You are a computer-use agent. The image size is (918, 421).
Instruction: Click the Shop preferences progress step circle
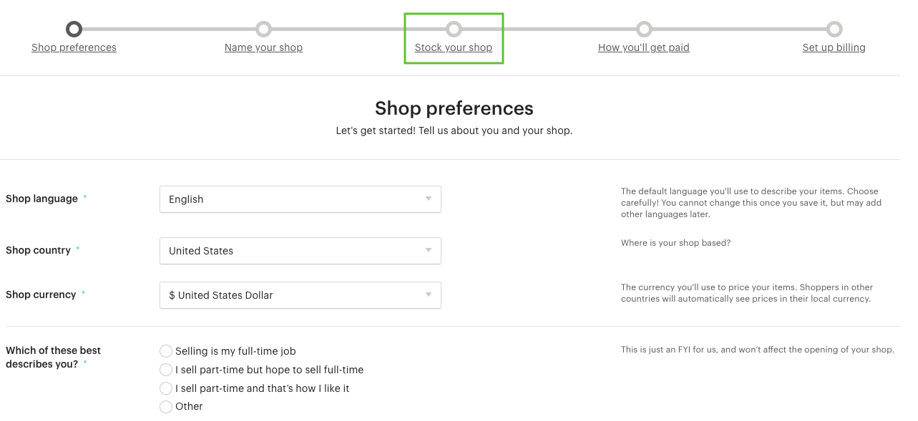point(74,29)
